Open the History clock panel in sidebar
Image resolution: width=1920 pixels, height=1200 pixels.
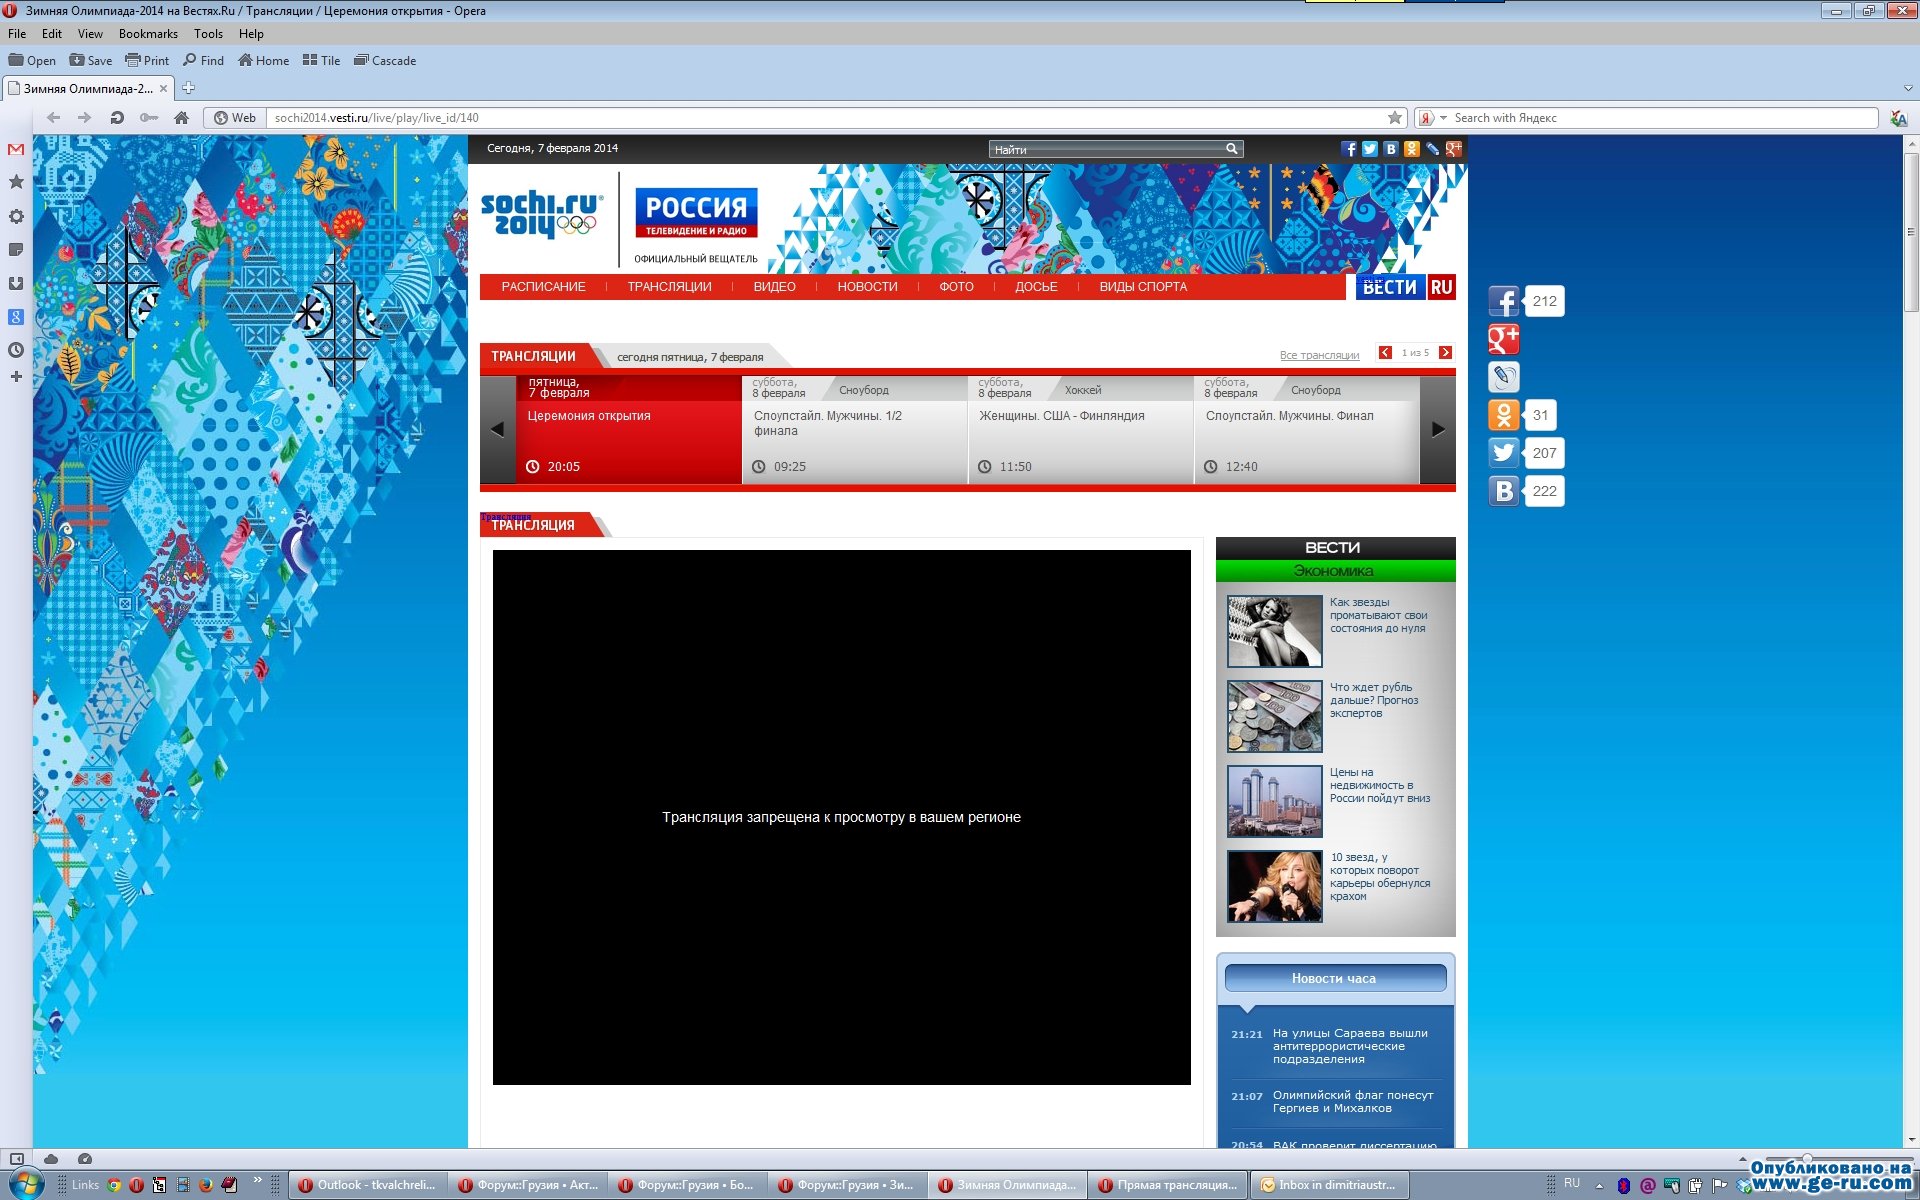coord(16,350)
